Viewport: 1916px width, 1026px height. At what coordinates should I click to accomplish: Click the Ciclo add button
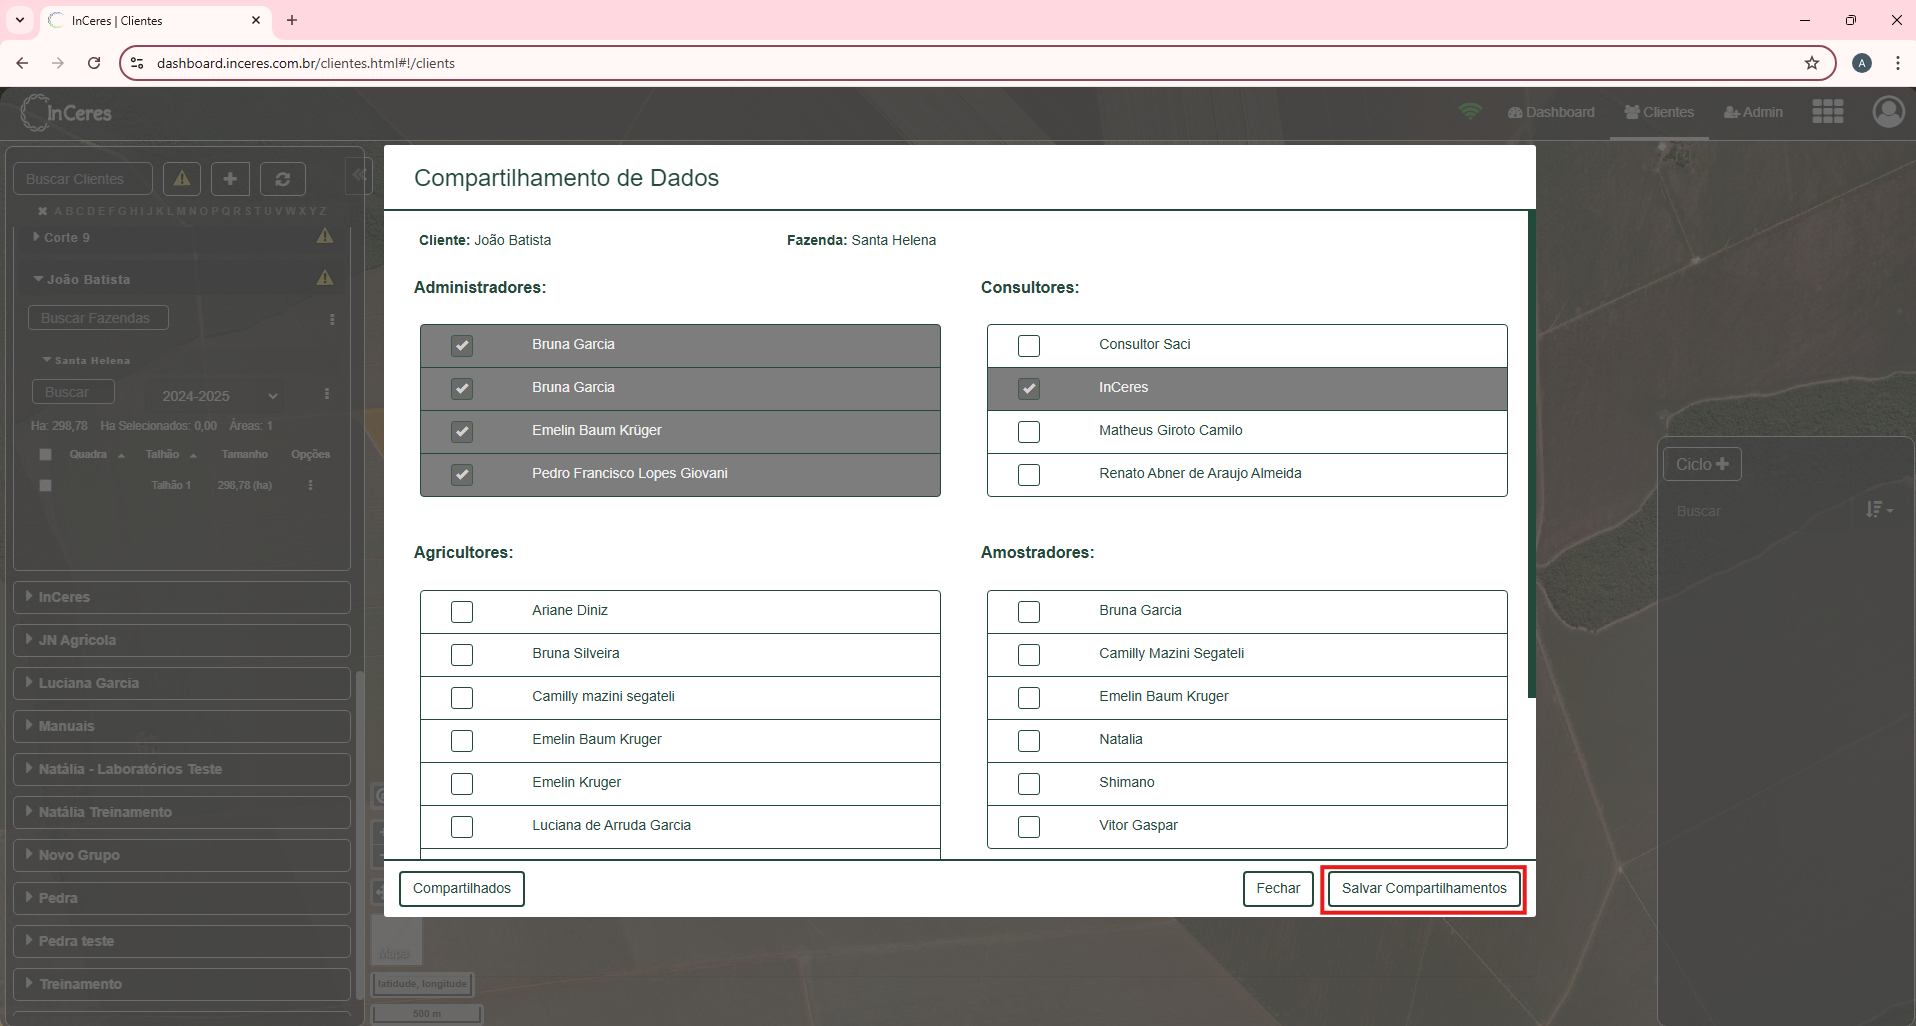click(x=1702, y=464)
